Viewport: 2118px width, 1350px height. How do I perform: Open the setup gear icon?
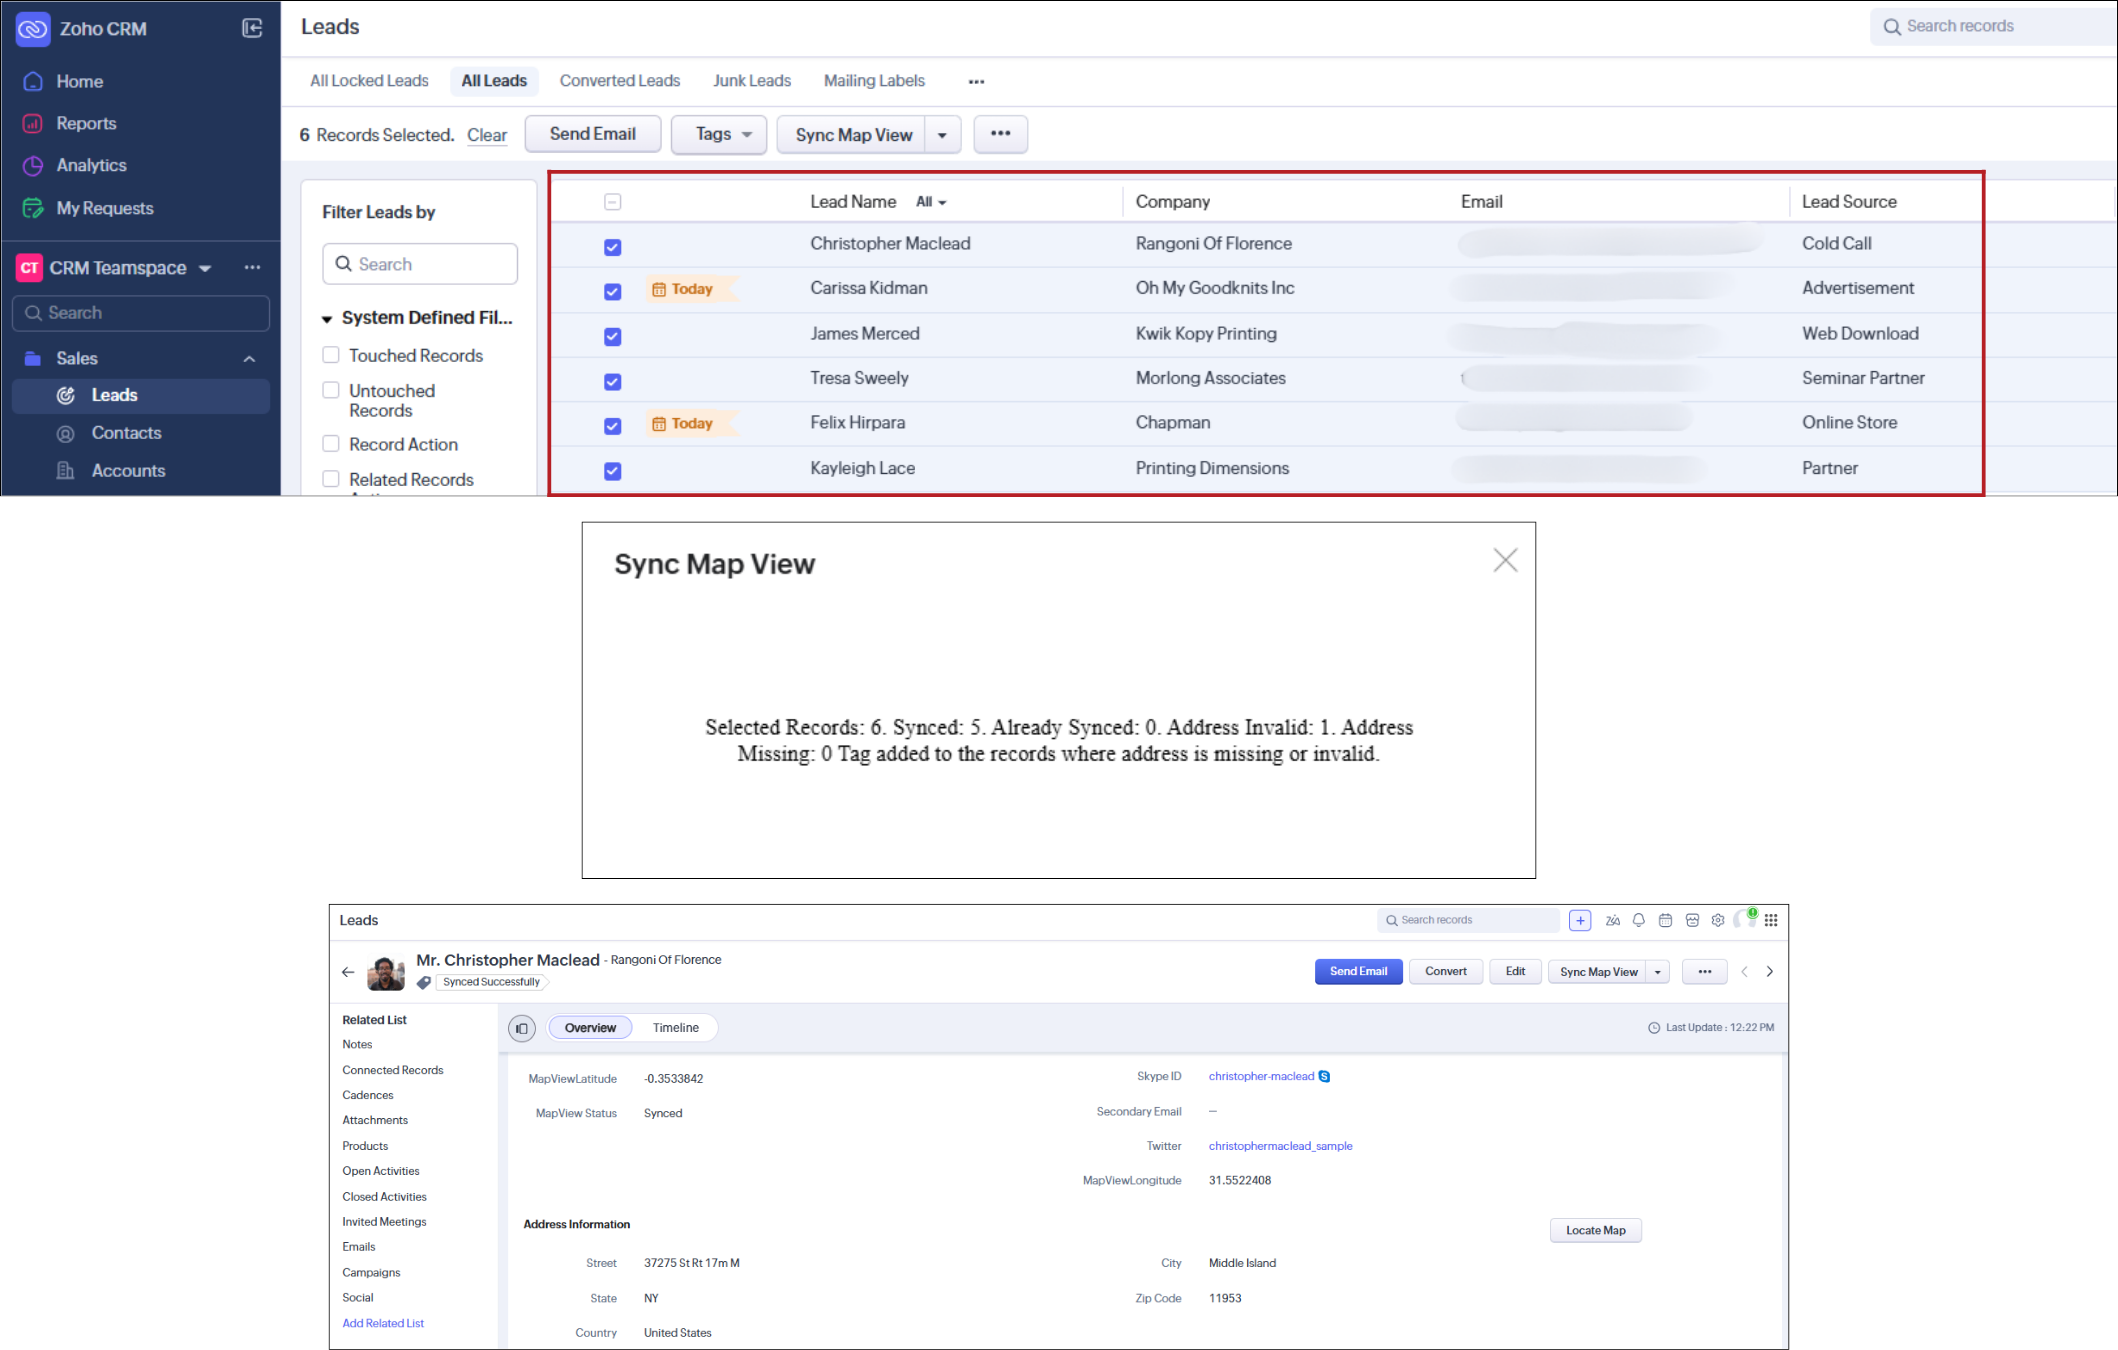[1718, 920]
